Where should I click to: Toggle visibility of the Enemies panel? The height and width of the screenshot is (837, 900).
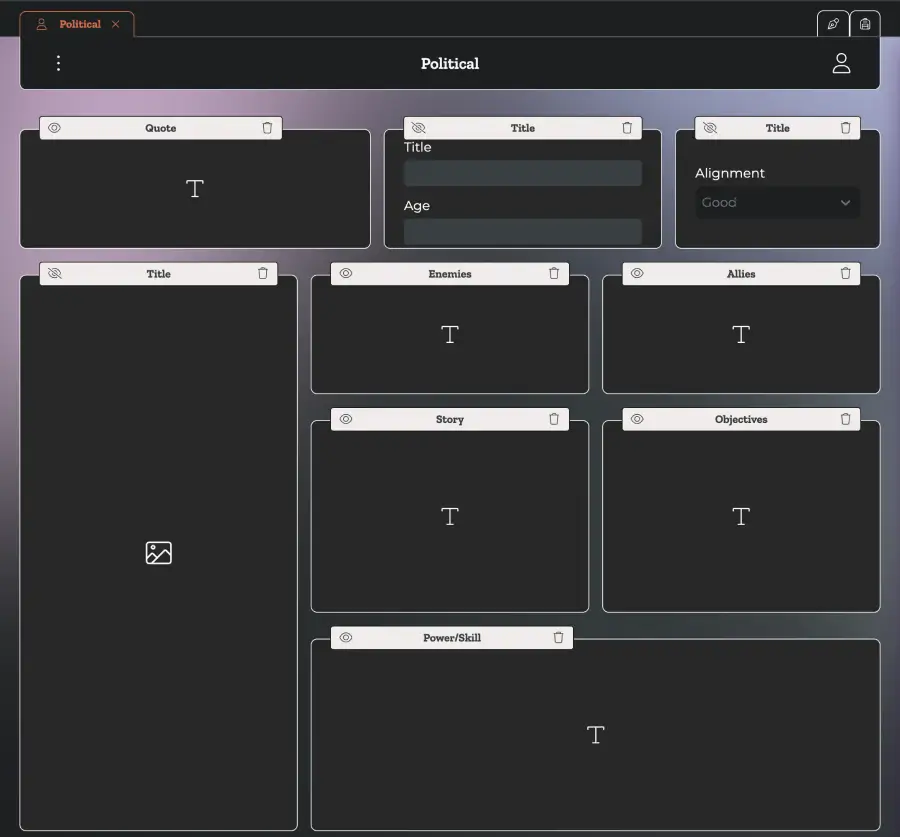click(x=346, y=273)
